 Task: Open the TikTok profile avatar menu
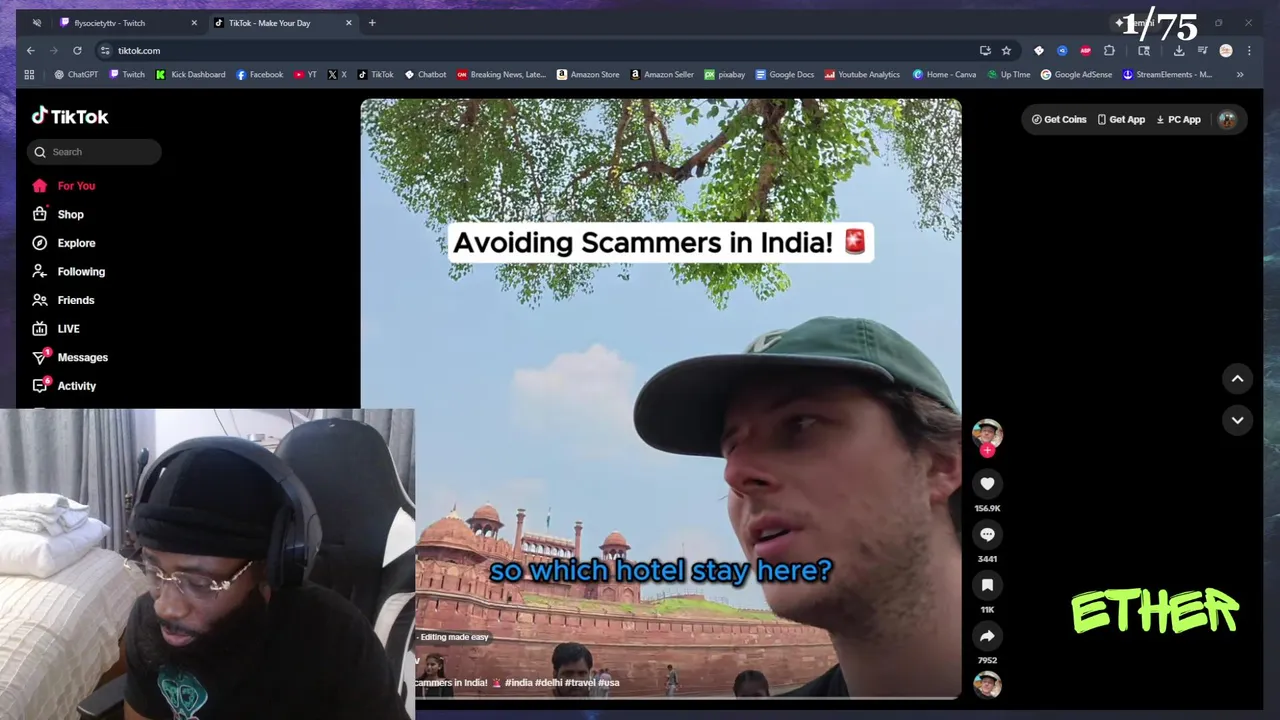(x=1227, y=120)
